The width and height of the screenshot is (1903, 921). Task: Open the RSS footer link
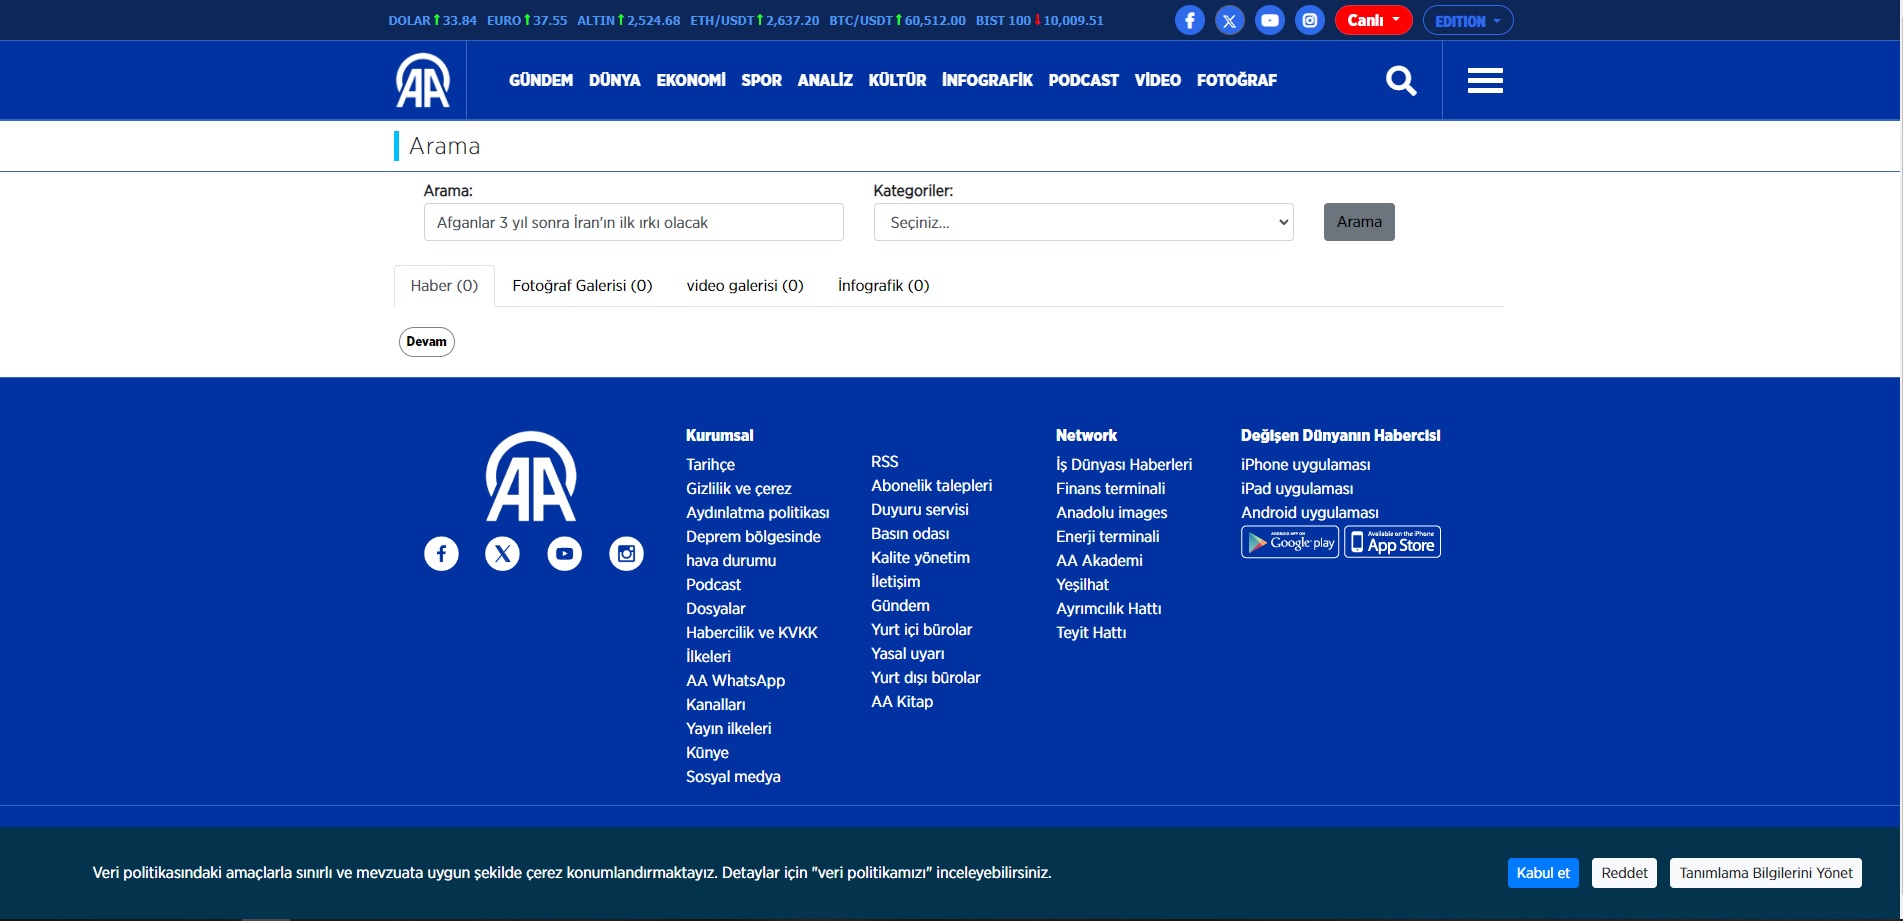click(x=884, y=462)
